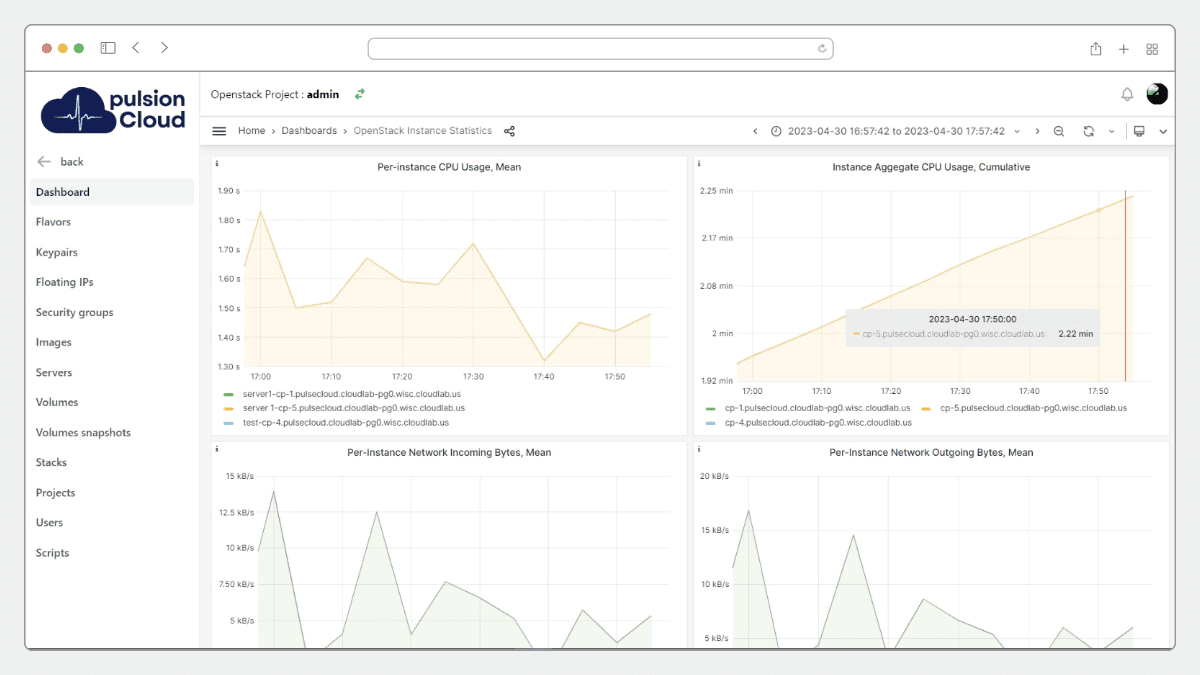
Task: Select Dashboard in sidebar
Action: click(x=112, y=192)
